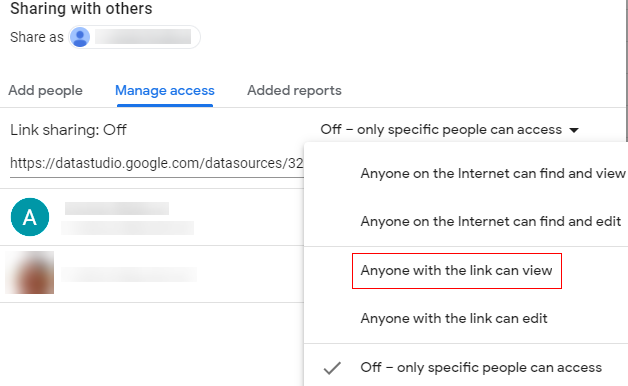Switch to the Manage access tab
This screenshot has width=628, height=386.
coord(165,90)
